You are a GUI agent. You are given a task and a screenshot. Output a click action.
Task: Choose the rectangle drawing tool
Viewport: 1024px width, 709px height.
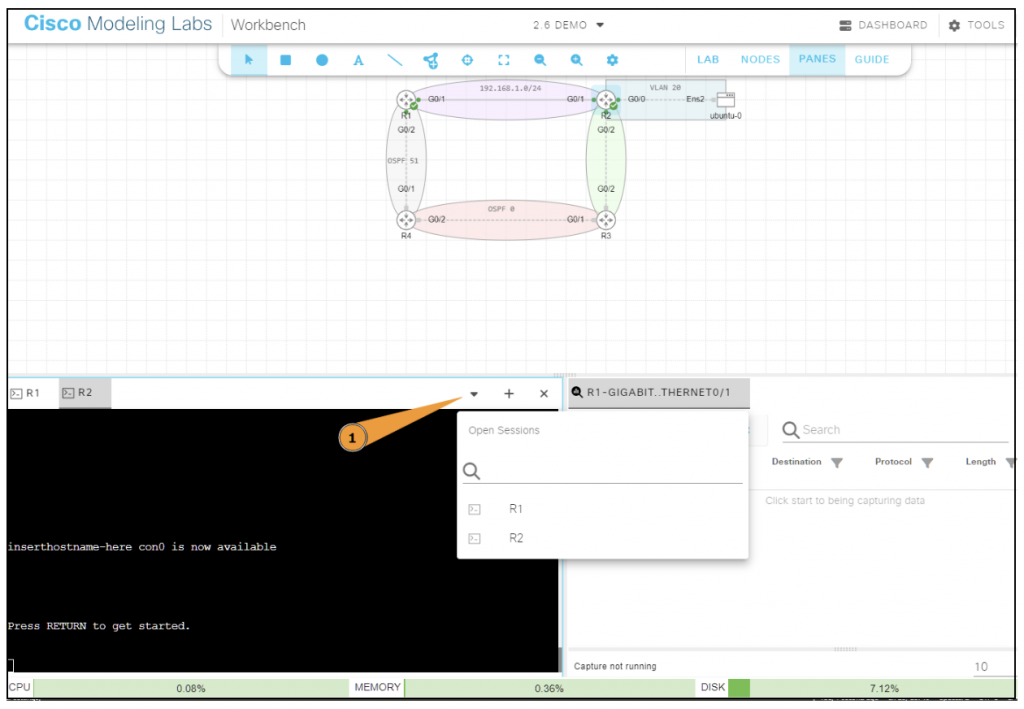[x=285, y=60]
